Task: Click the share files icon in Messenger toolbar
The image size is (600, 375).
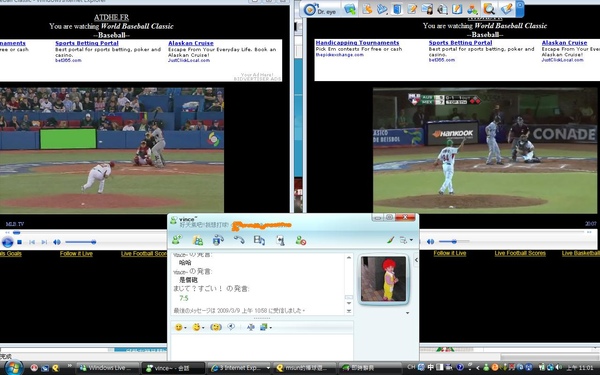Action: (197, 240)
